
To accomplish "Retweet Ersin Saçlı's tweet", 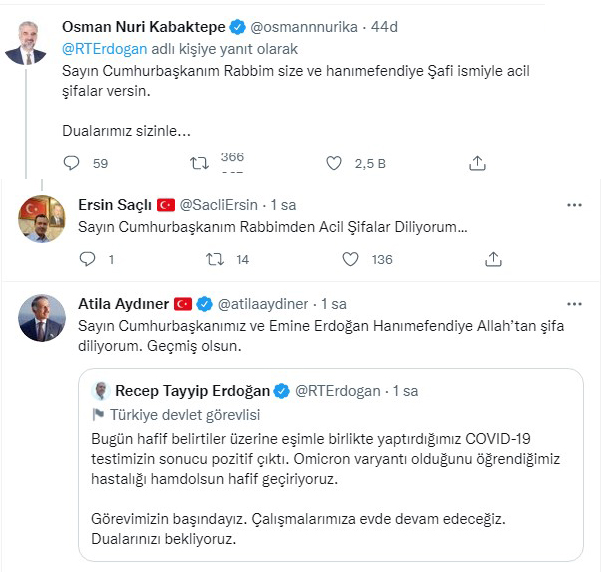I will 215,260.
